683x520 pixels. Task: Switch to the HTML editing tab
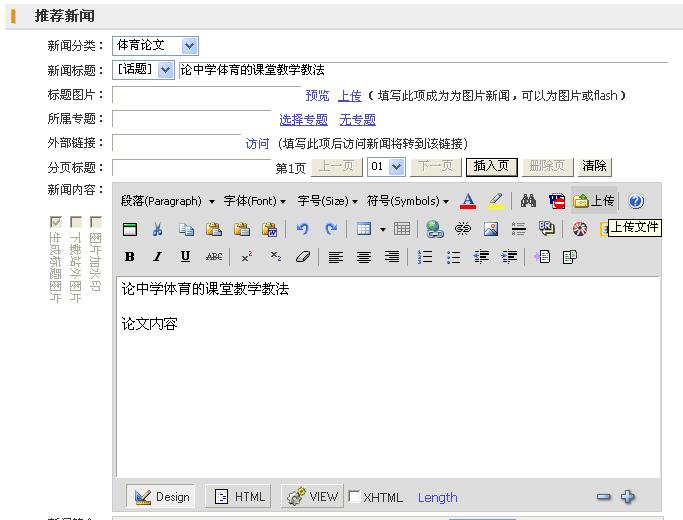click(238, 497)
